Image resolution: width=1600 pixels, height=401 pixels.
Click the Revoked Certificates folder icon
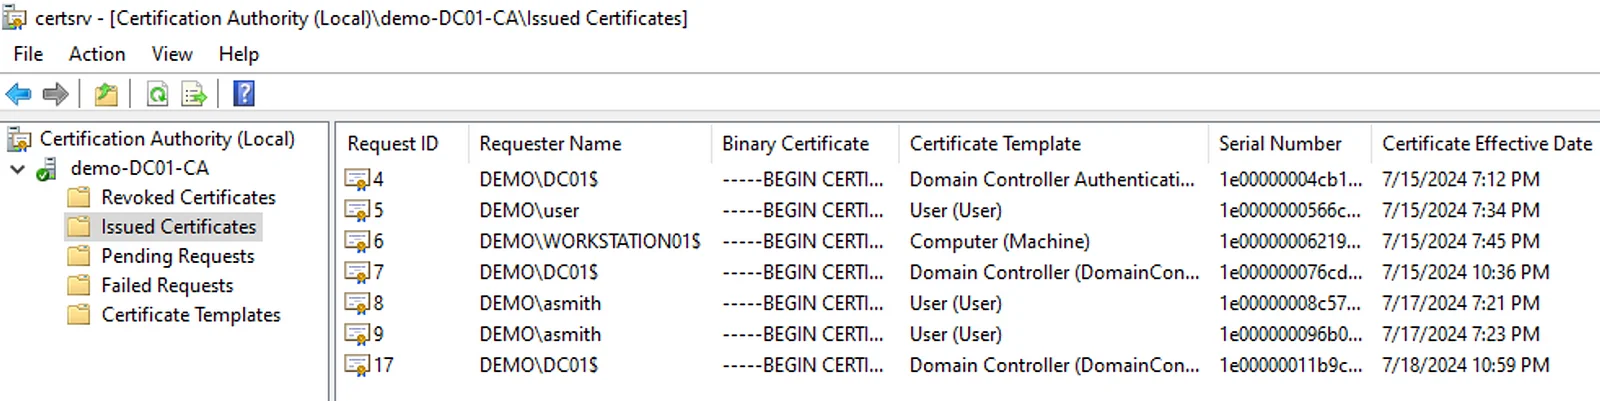coord(78,197)
